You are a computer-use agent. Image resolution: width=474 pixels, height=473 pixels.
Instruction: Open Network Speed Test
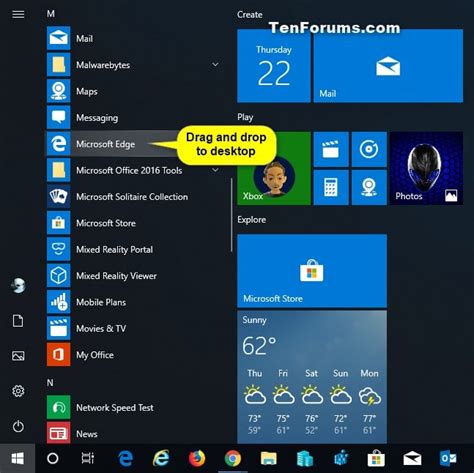133,407
